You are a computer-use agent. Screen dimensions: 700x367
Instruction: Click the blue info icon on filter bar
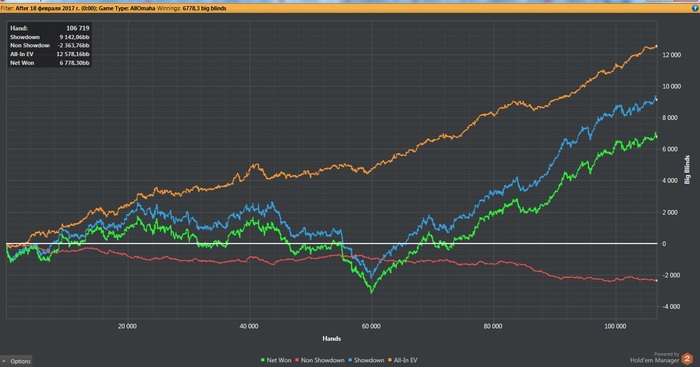pyautogui.click(x=695, y=8)
